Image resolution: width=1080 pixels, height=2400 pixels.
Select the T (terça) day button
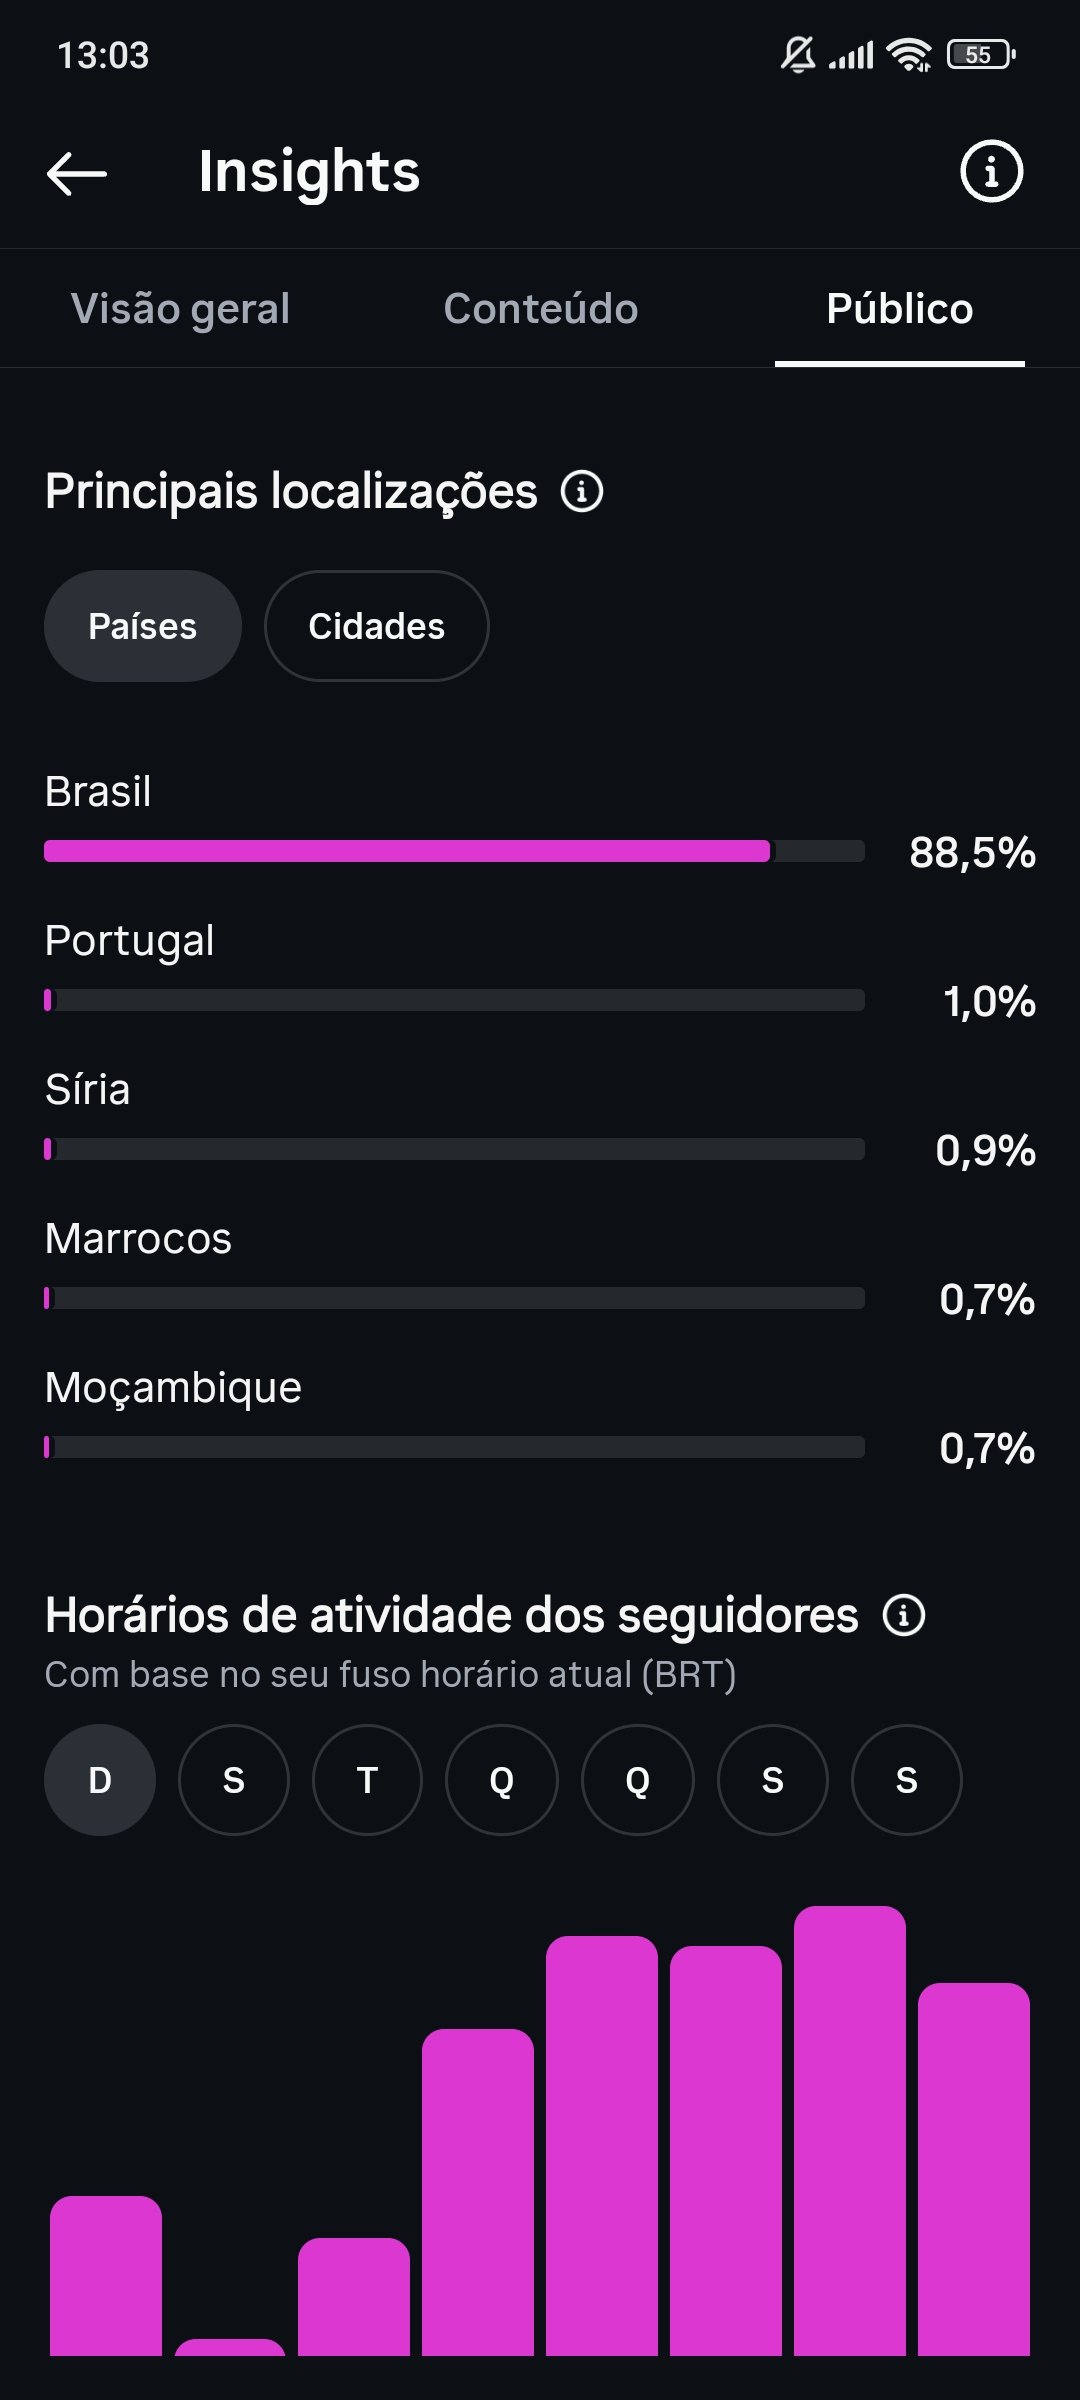tap(367, 1780)
